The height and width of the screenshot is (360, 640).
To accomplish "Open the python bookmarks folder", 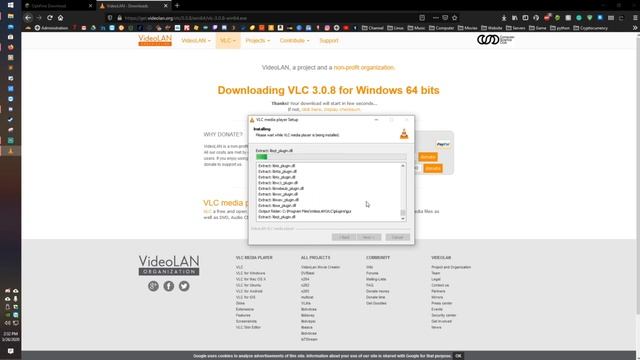I will tap(560, 28).
